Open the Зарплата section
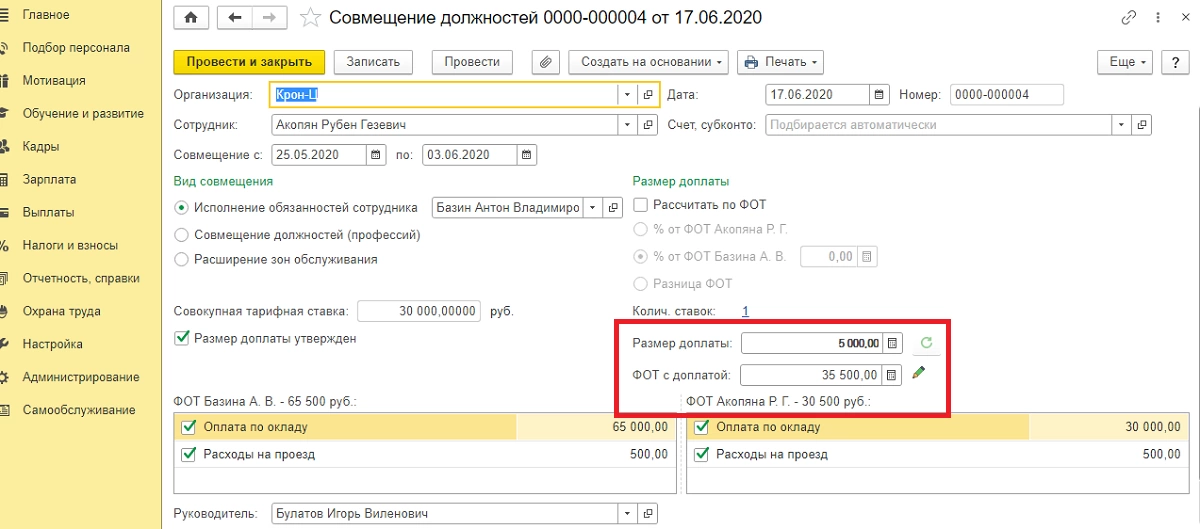Screen dimensions: 1200x529 [x=49, y=179]
